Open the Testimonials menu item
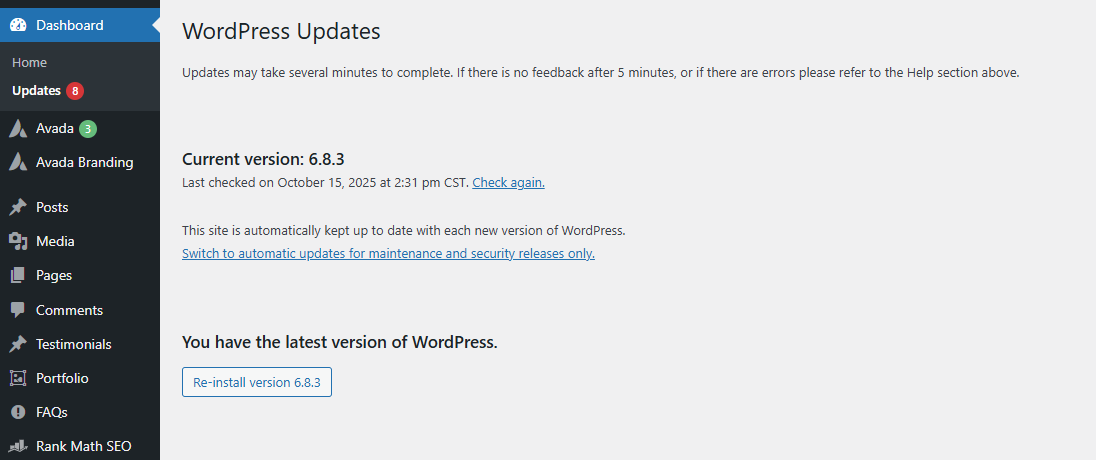1096x460 pixels. pos(74,344)
